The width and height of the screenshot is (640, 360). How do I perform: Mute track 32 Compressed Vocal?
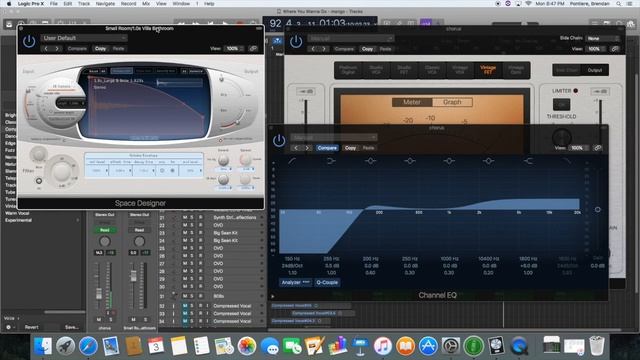185,306
